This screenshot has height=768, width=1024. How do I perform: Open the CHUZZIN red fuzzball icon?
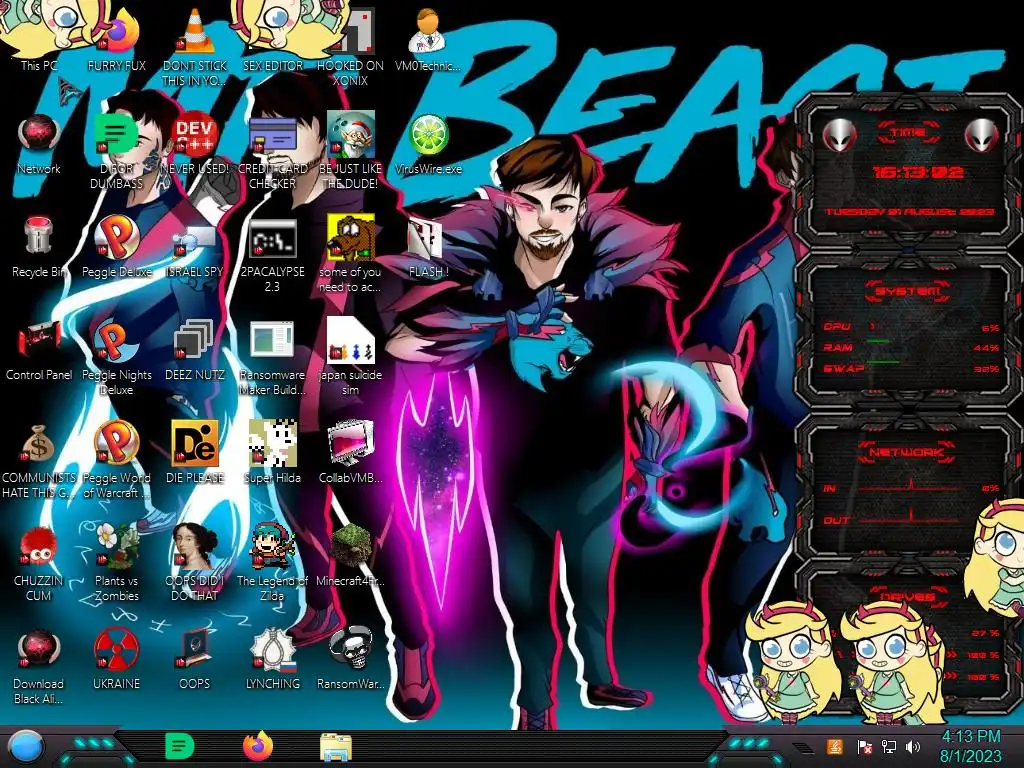(39, 563)
